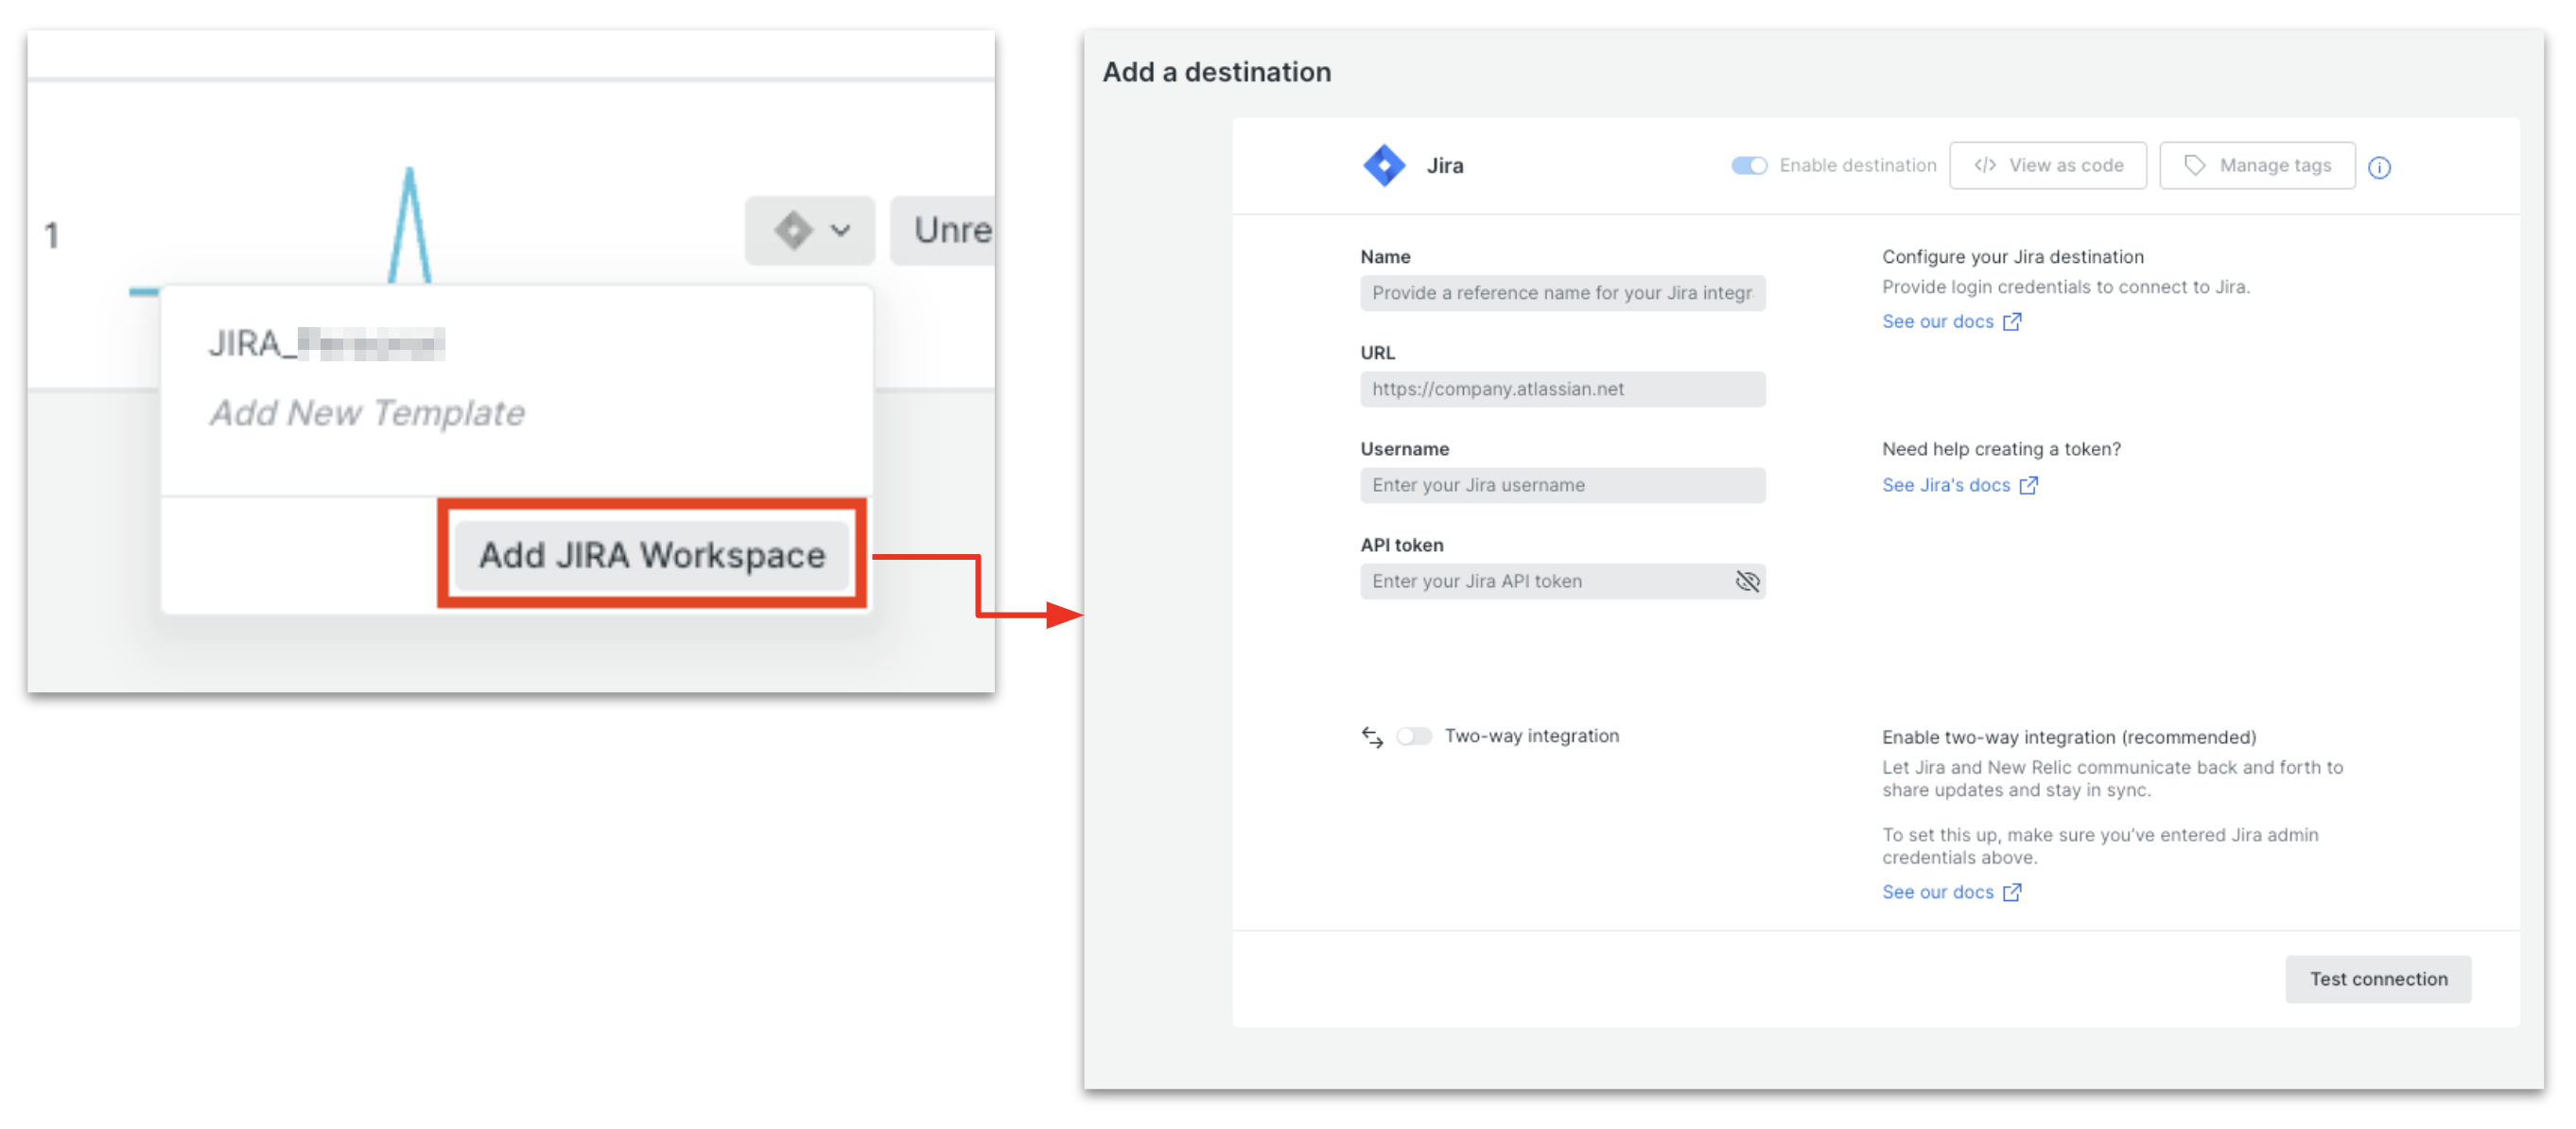Click the gray Jira diamond dropdown icon
The image size is (2576, 1129).
[793, 231]
